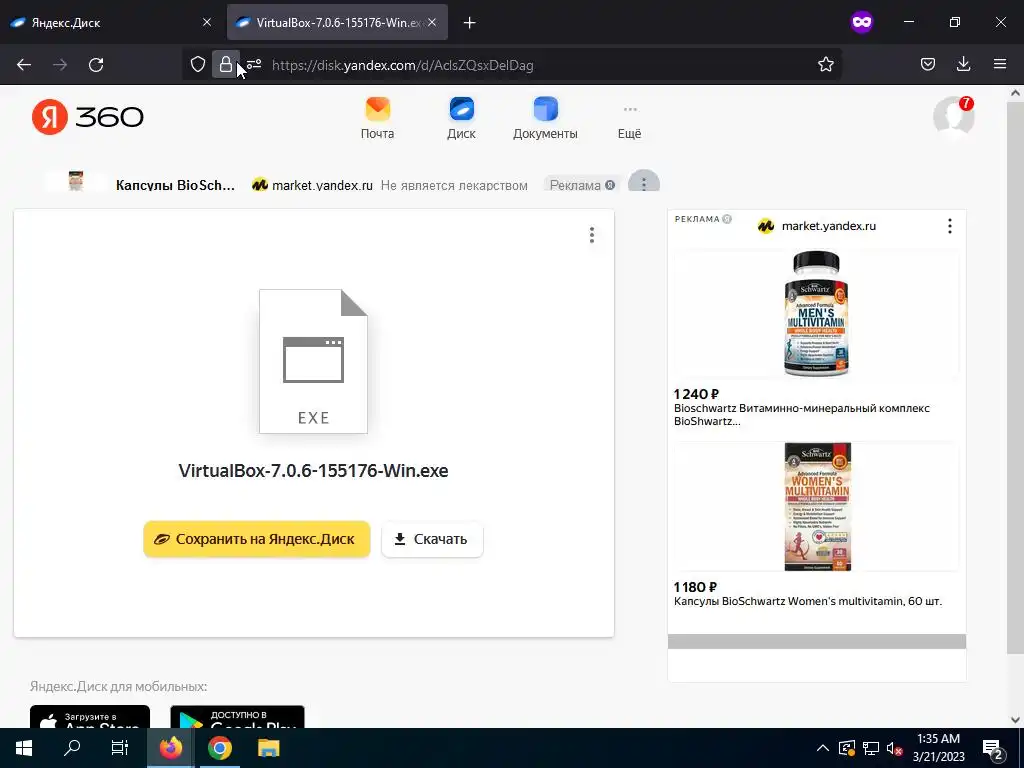This screenshot has width=1024, height=768.
Task: Click the private browsing mask icon
Action: click(x=861, y=23)
